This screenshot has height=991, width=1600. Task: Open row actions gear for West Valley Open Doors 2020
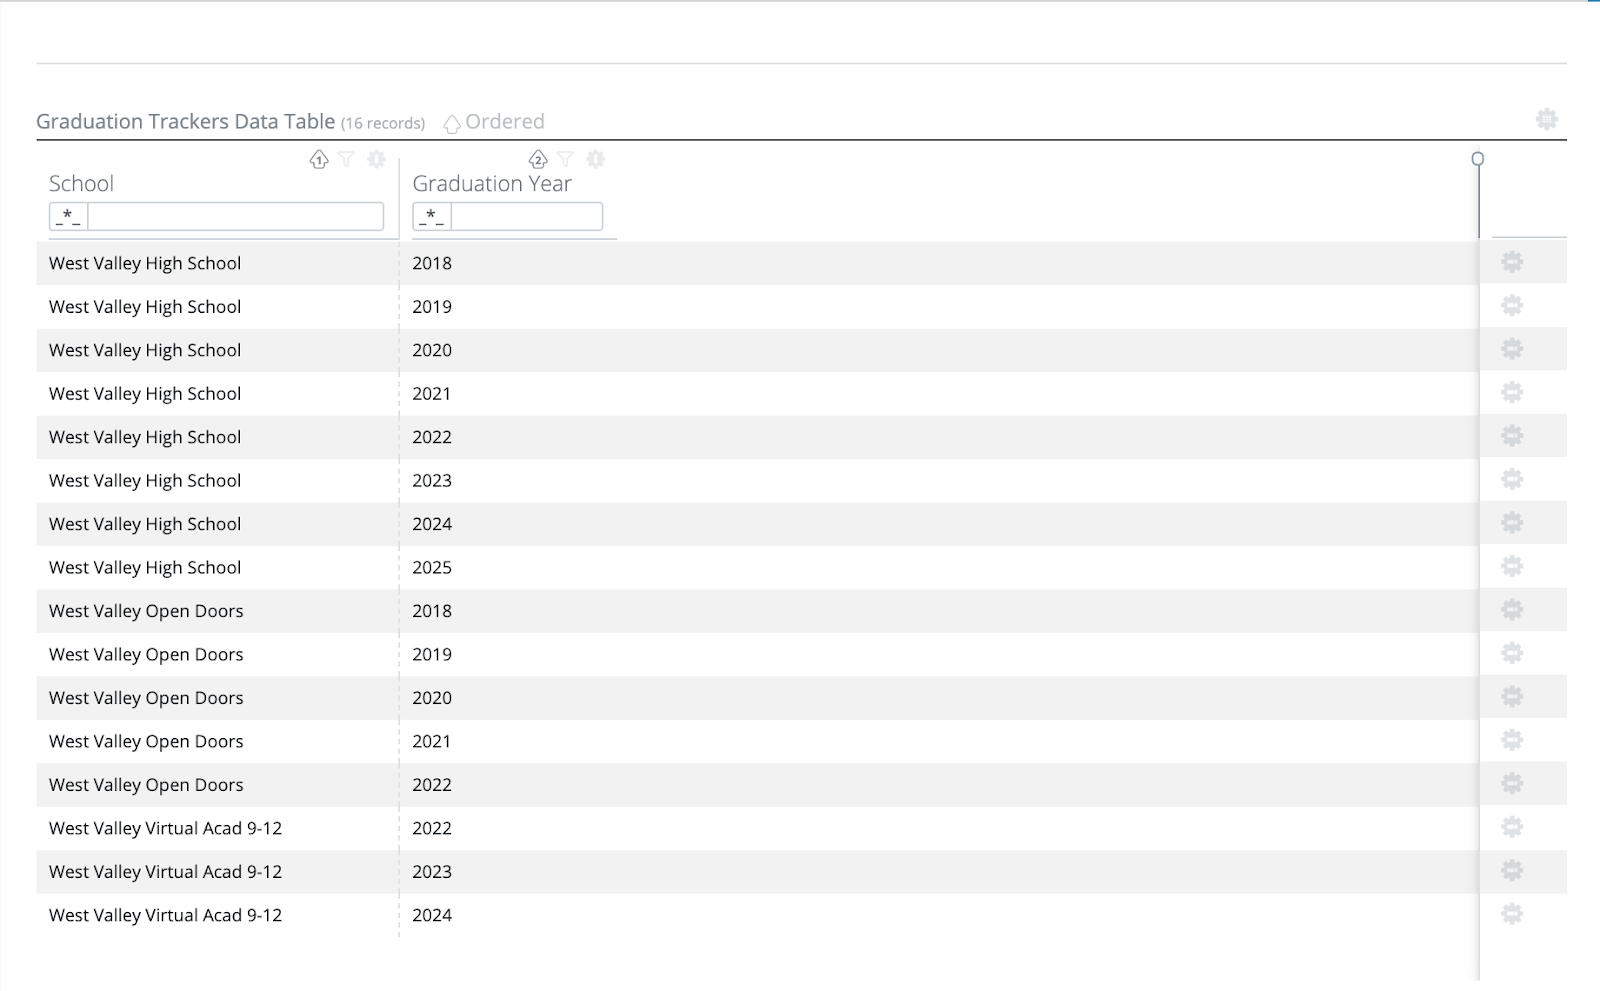pos(1511,697)
